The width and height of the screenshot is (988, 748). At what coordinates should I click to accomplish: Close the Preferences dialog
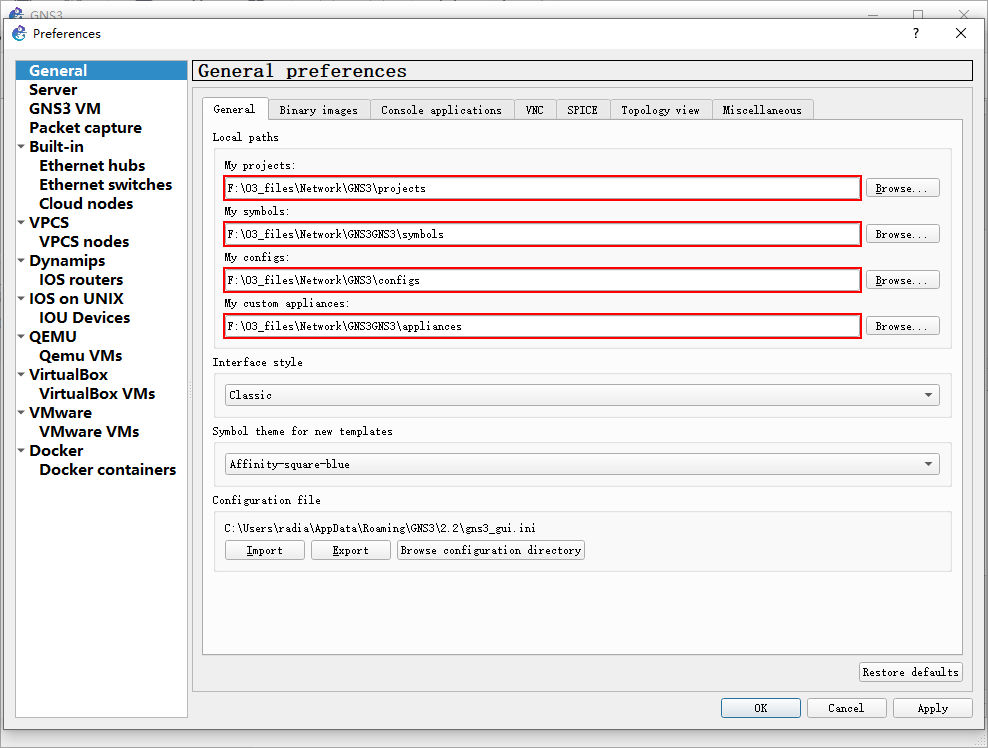pos(960,33)
